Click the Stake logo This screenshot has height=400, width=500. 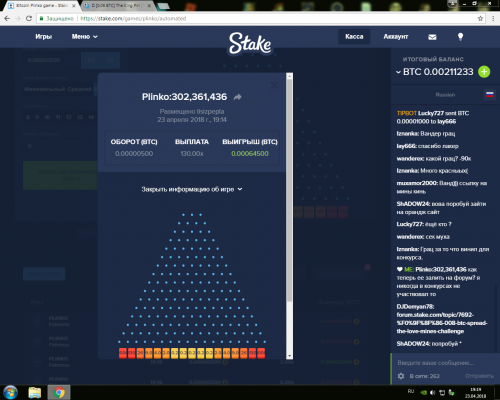tap(250, 43)
